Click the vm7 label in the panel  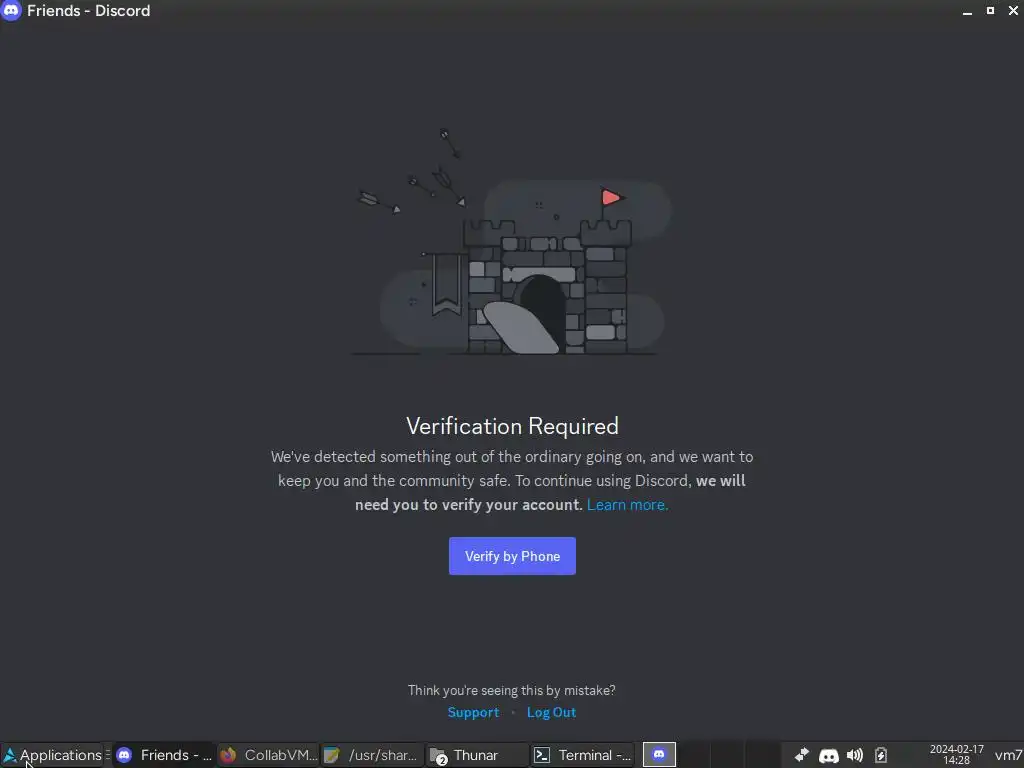(x=1008, y=756)
